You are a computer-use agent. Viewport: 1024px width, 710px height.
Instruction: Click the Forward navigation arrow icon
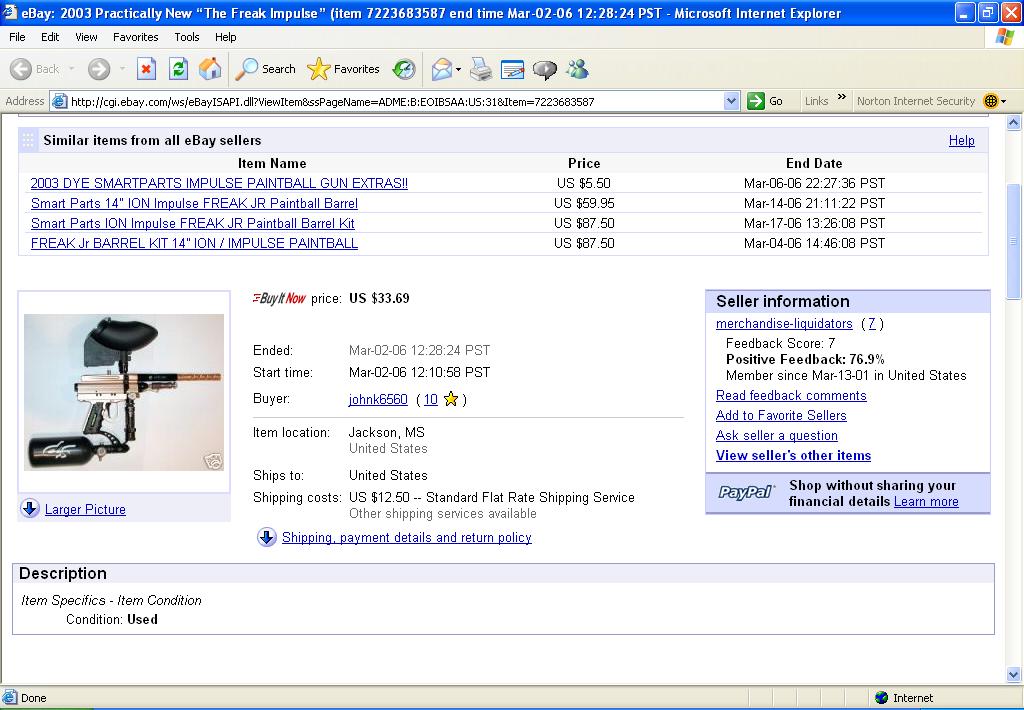[99, 69]
